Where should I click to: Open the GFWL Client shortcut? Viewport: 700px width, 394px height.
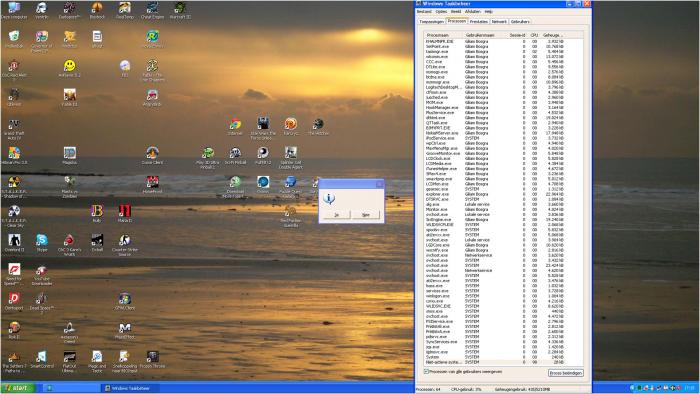(125, 301)
